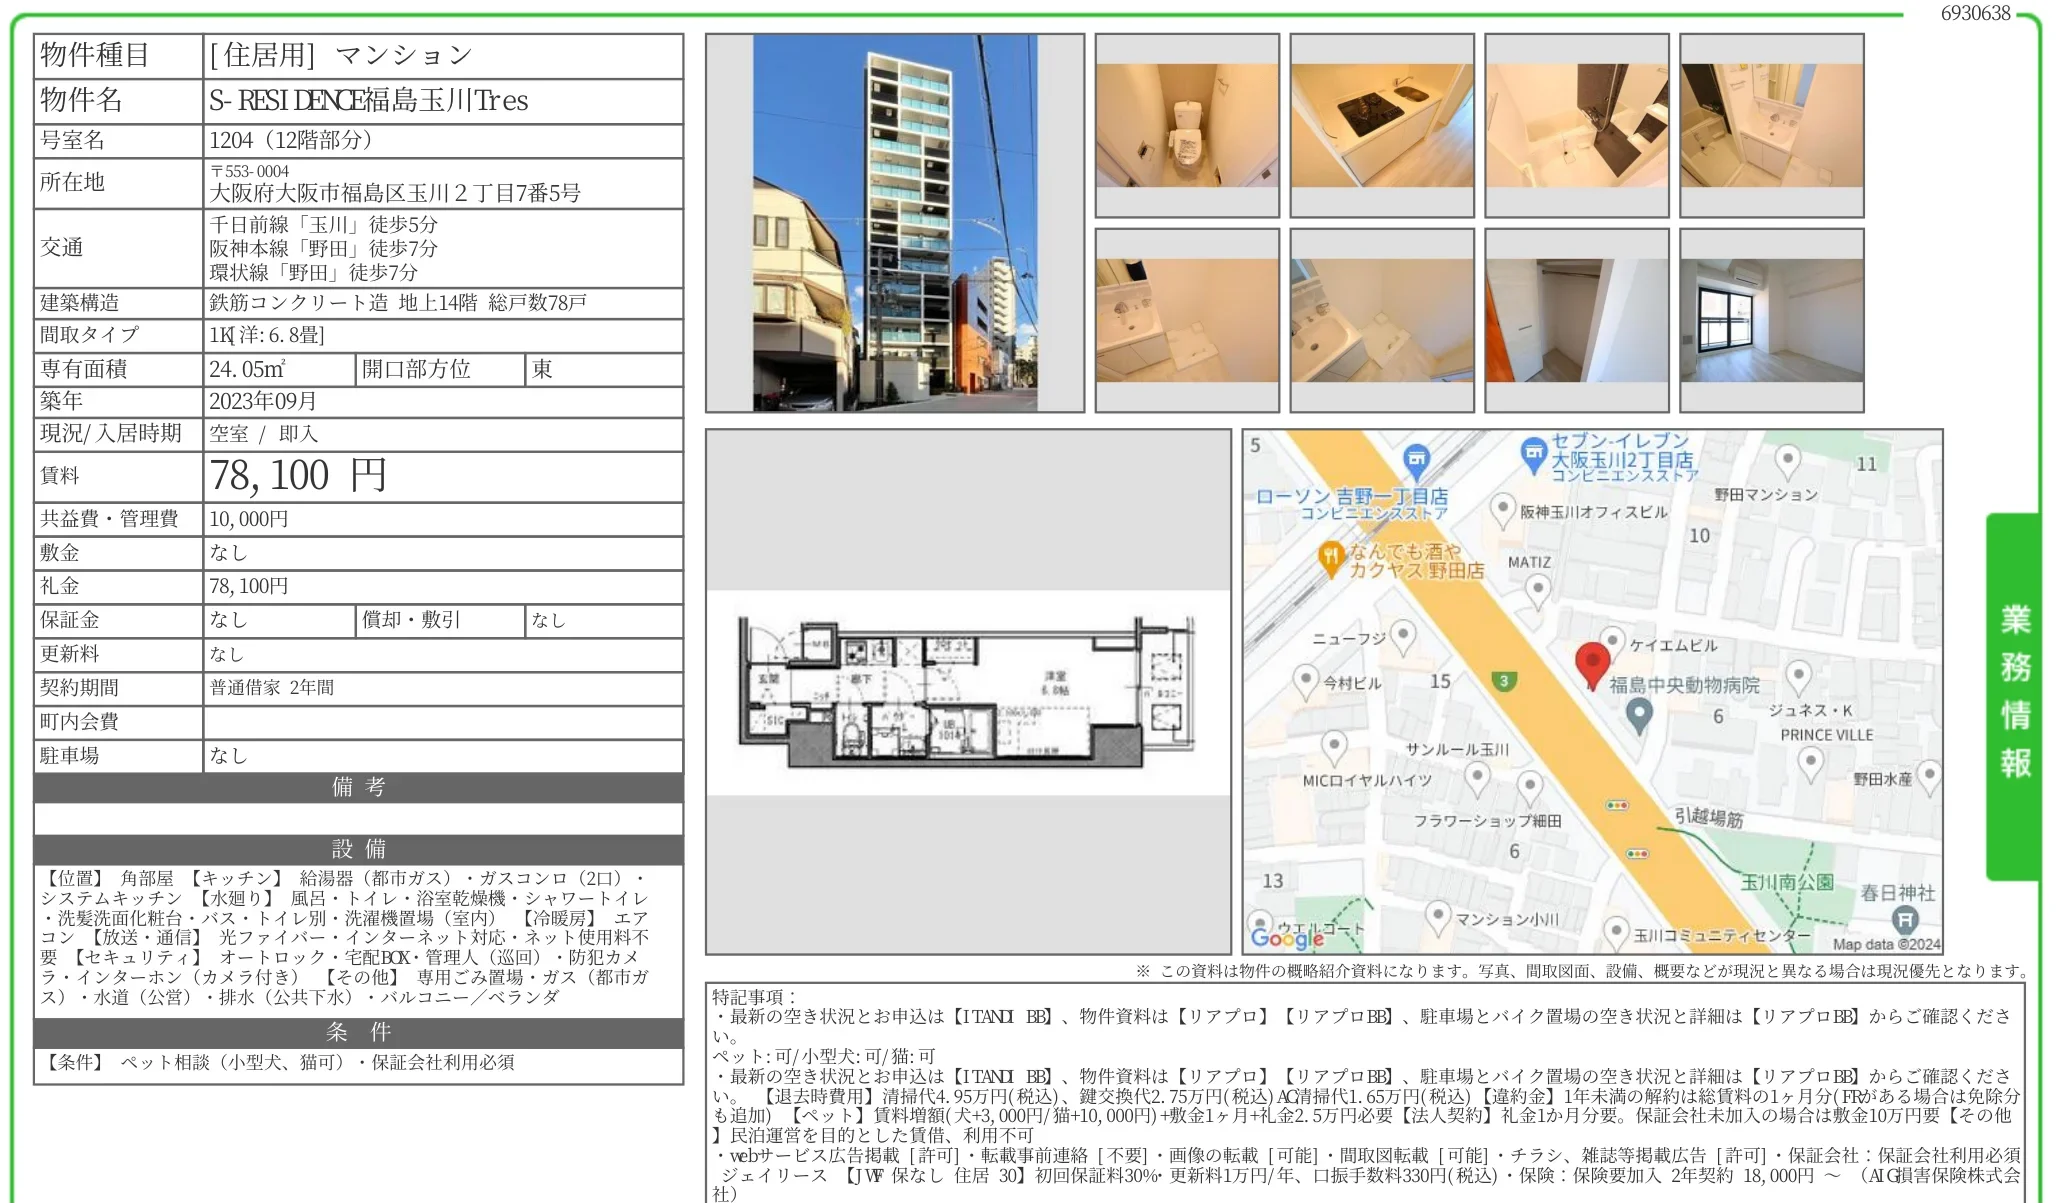Select the orange restaurant marker for カクヤス野田店
The width and height of the screenshot is (2056, 1203).
(1331, 558)
